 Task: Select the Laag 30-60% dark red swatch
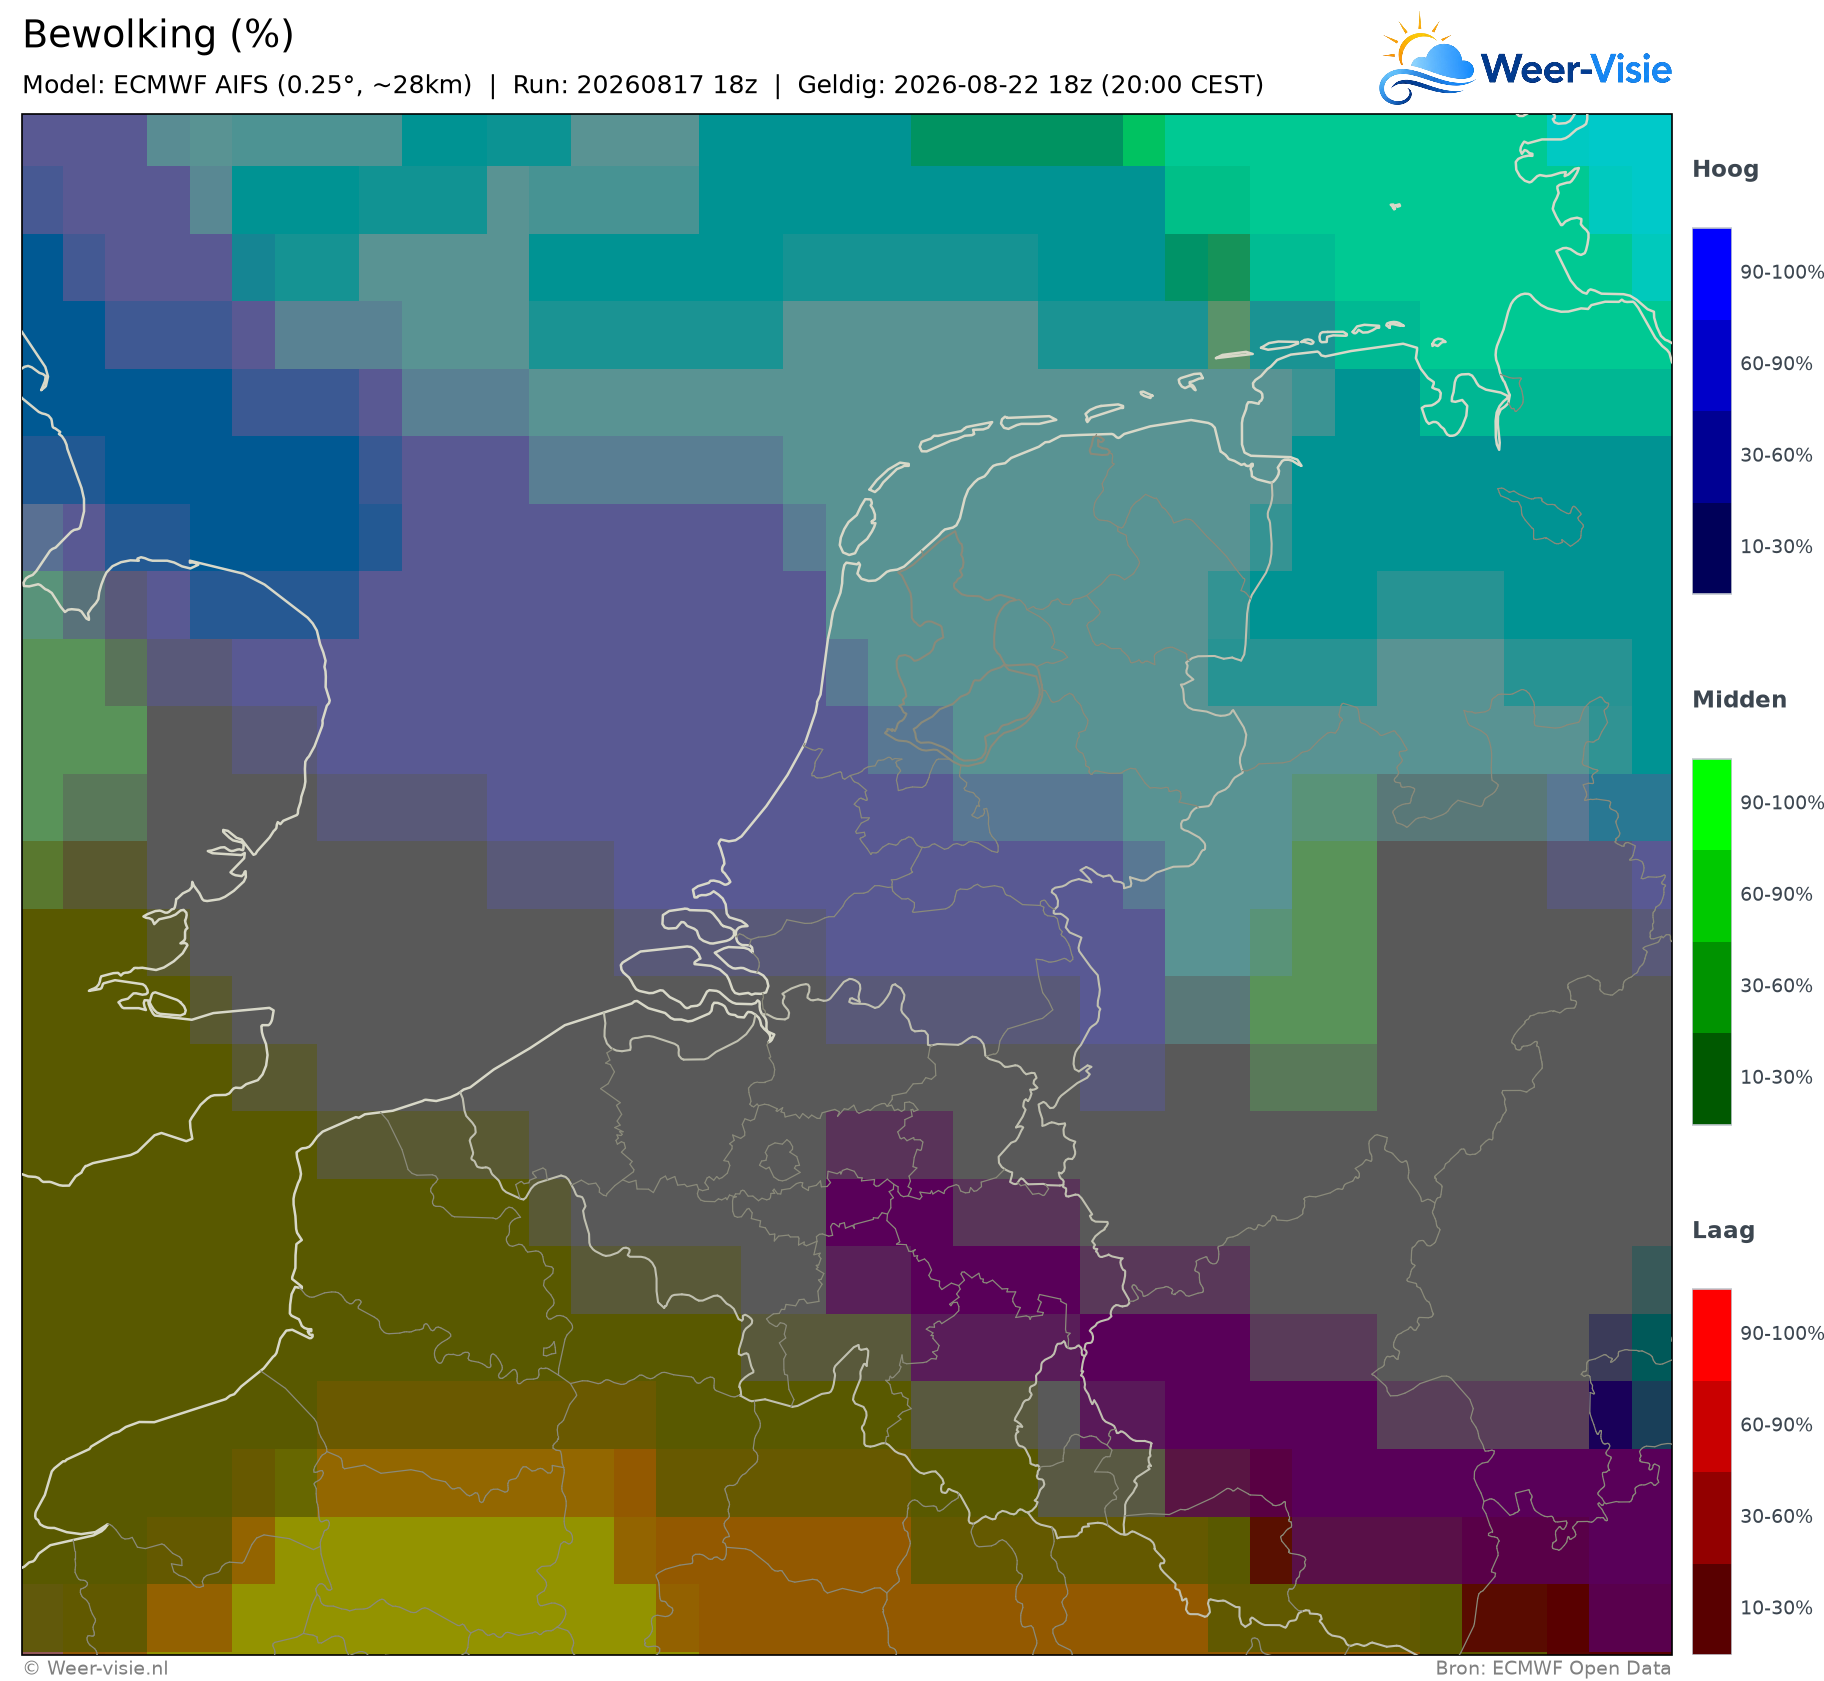coord(1711,1517)
